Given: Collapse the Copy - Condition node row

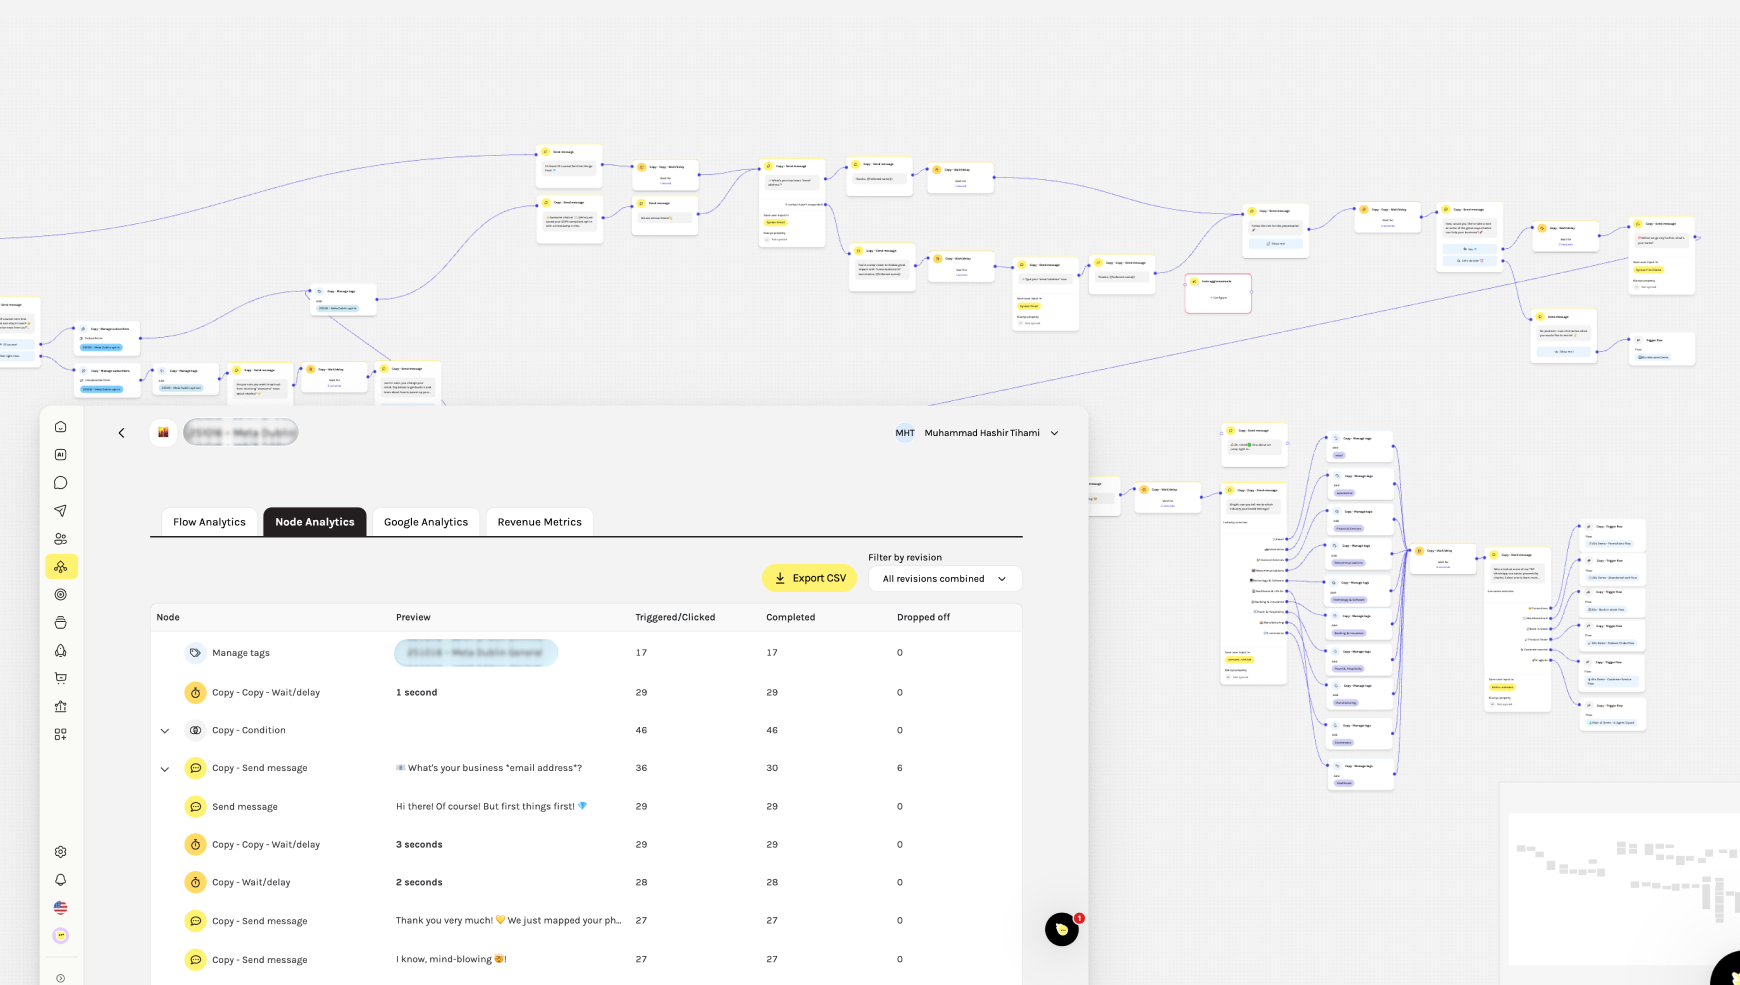Looking at the screenshot, I should point(165,730).
